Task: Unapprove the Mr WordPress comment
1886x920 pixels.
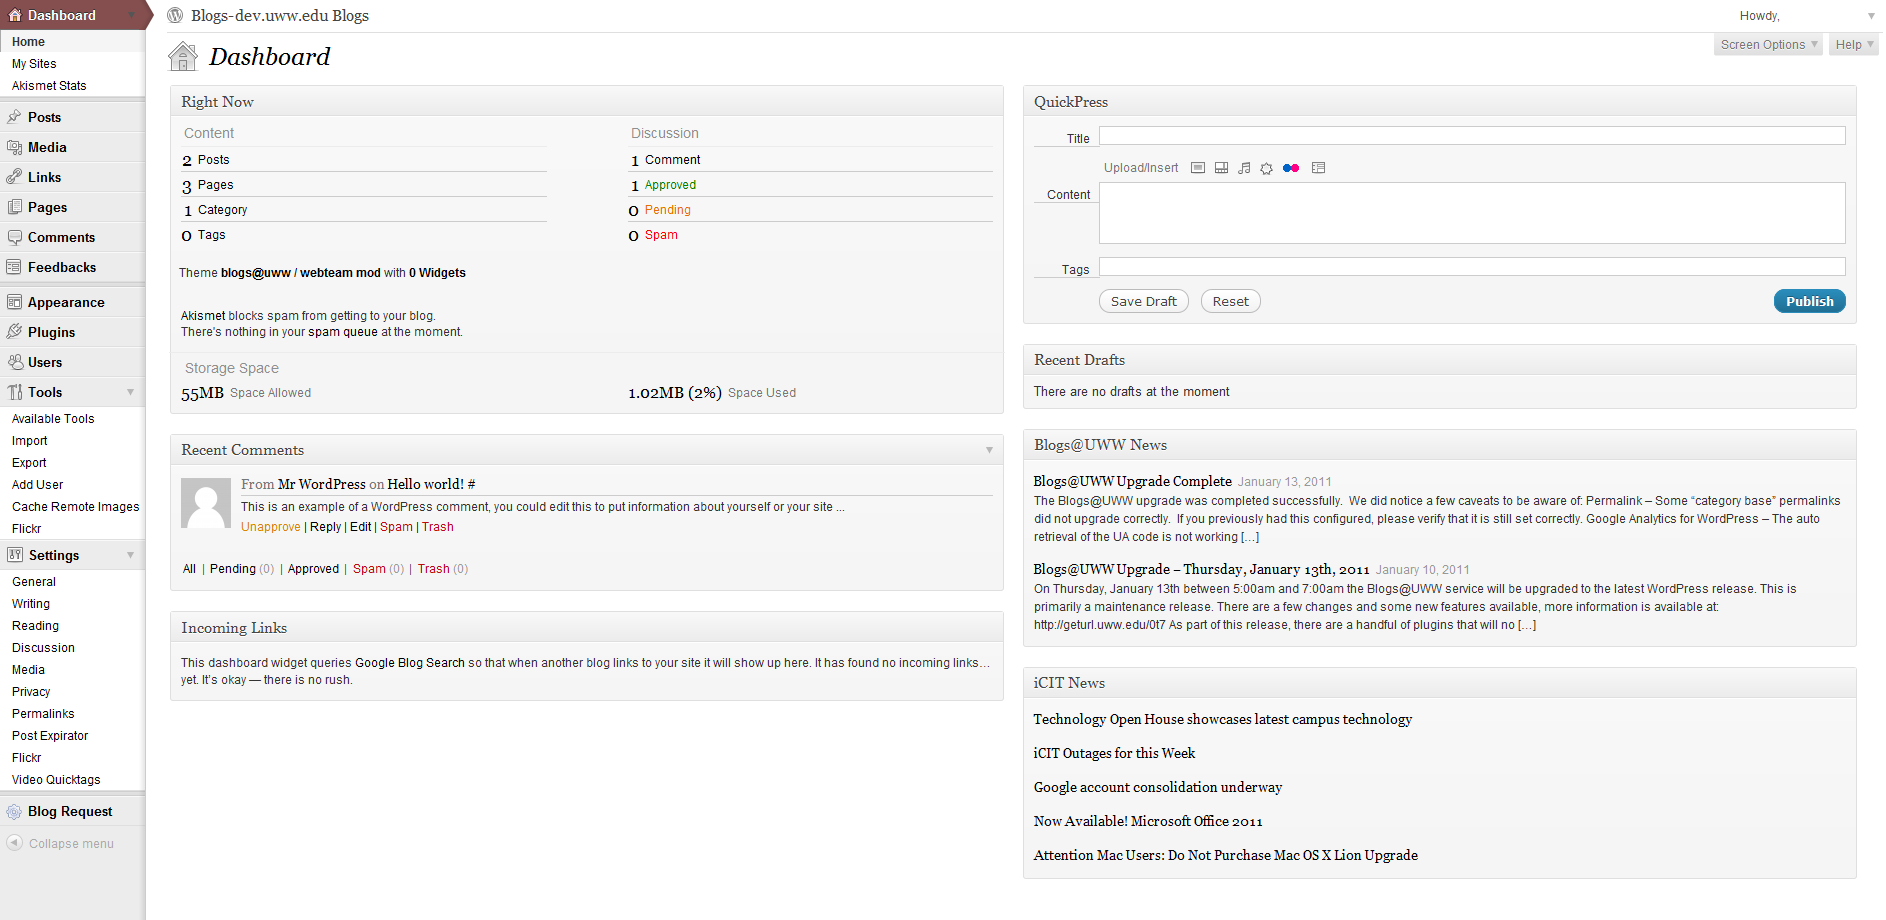Action: [270, 527]
